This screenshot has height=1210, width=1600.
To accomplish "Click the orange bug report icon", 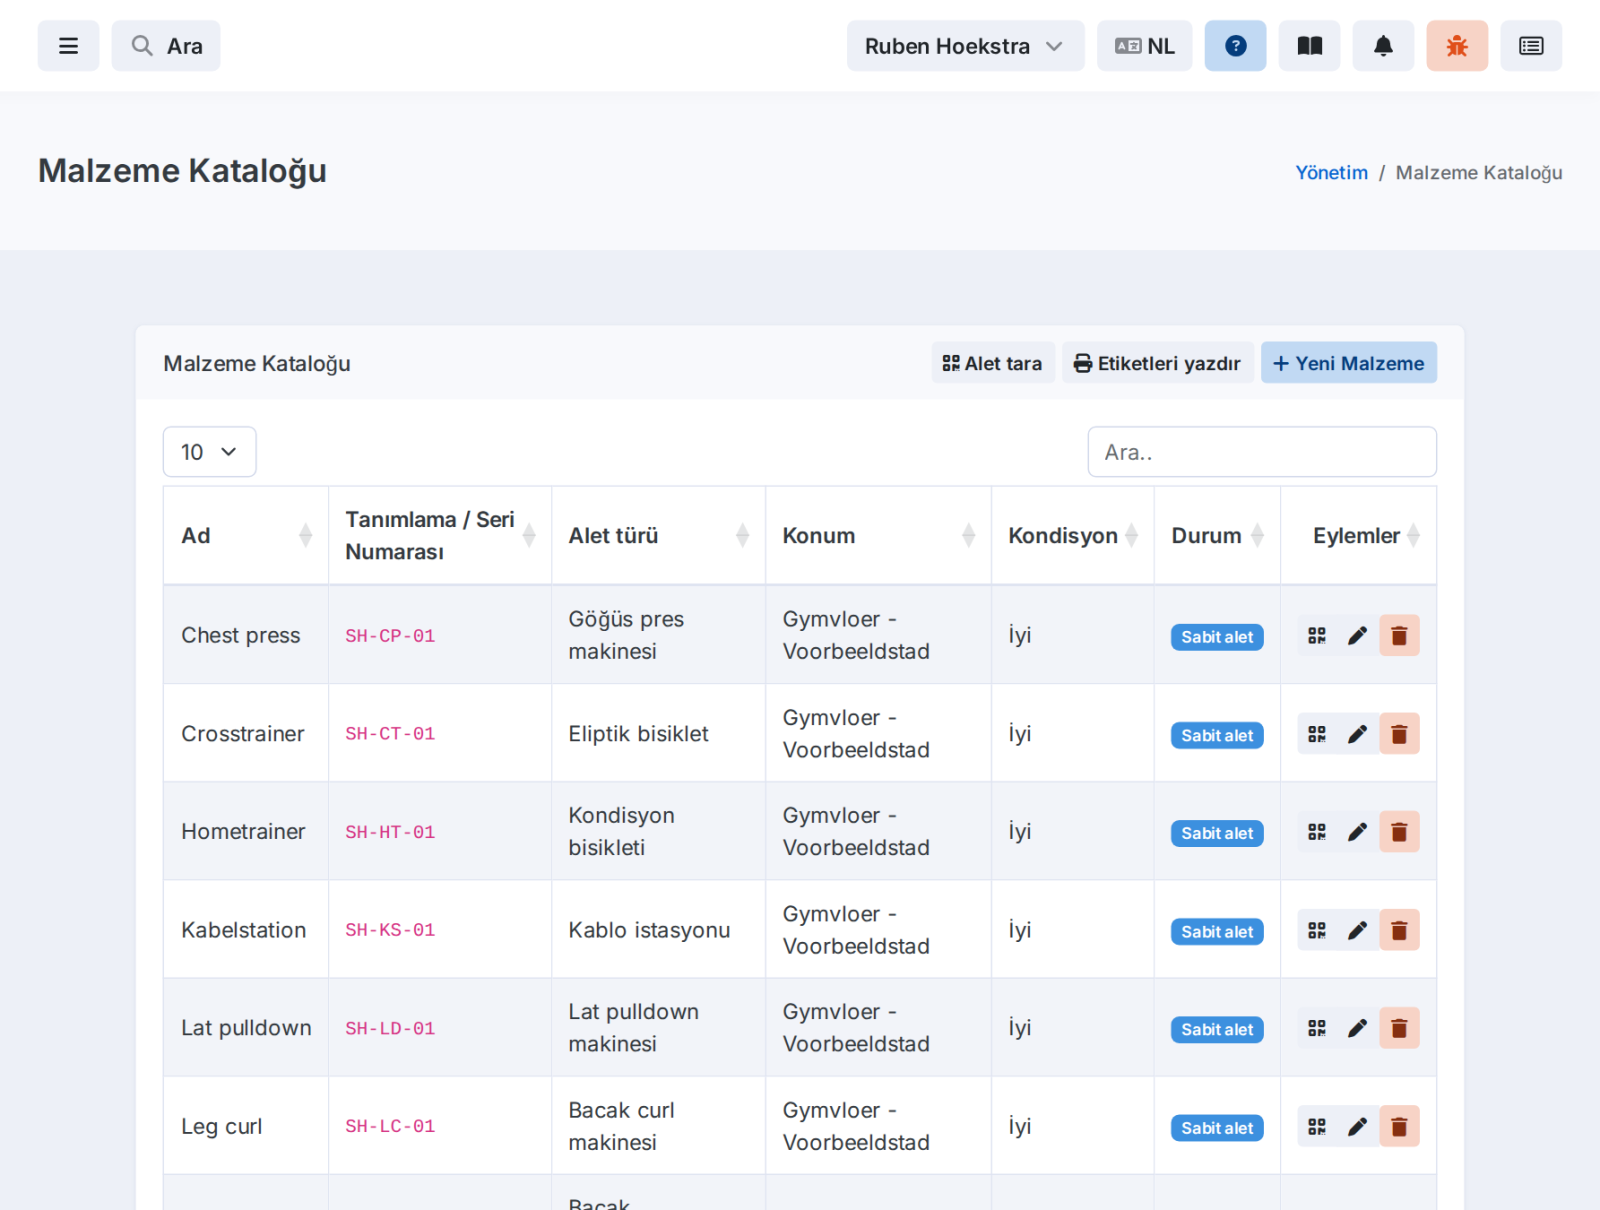I will coord(1457,46).
